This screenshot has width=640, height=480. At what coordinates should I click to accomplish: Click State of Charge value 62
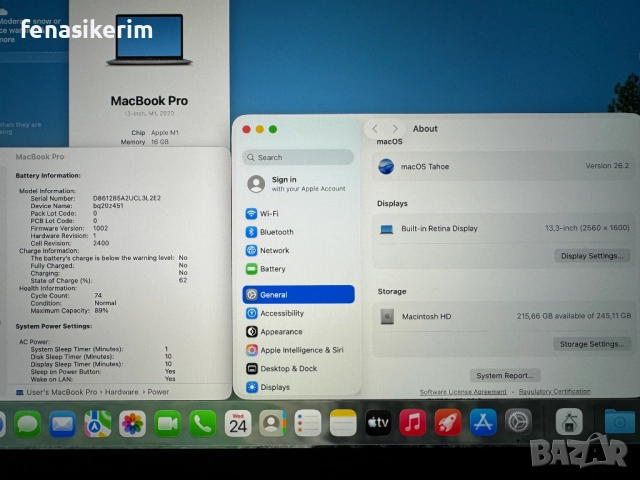pyautogui.click(x=183, y=280)
